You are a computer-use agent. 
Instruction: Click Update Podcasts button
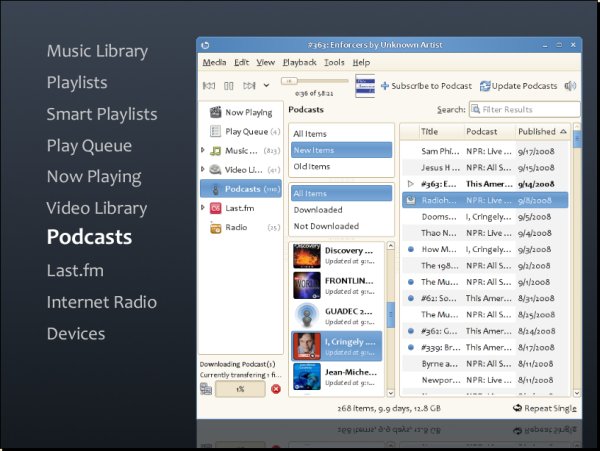click(518, 86)
